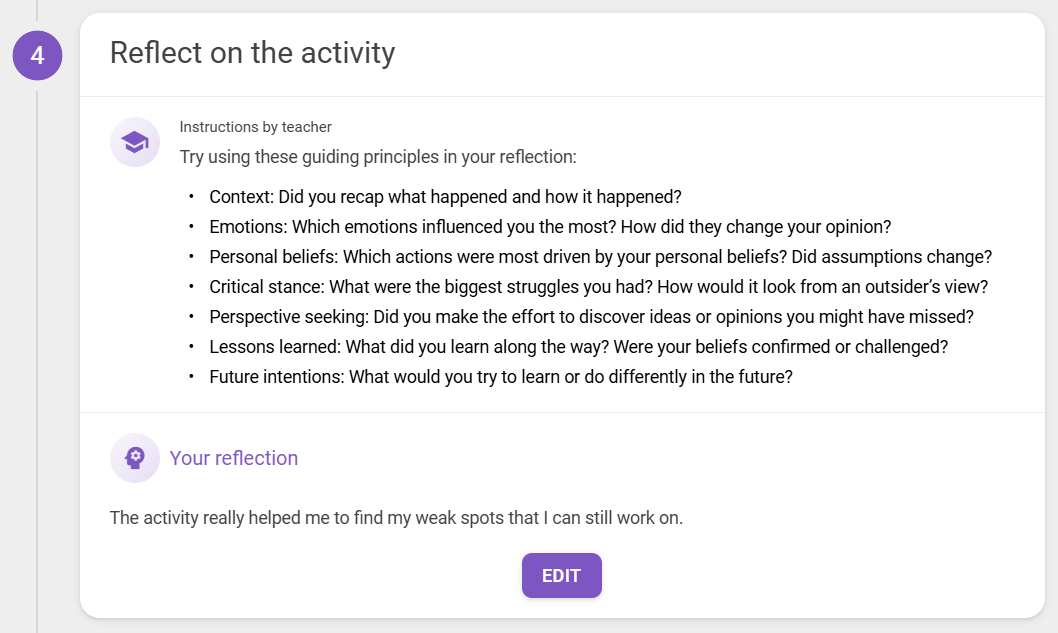Select the step 4 circle marker
The width and height of the screenshot is (1058, 633).
coord(38,55)
